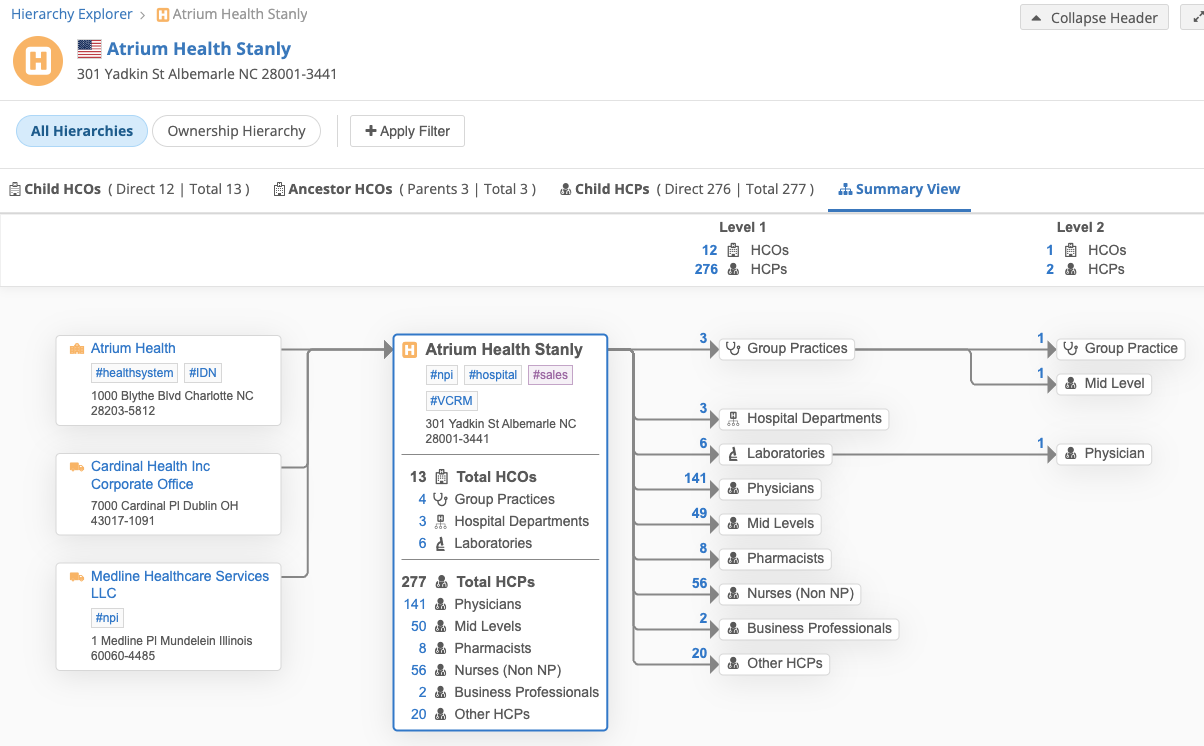Expand the Nurses (Non NP) node
This screenshot has height=746, width=1204.
coord(789,594)
